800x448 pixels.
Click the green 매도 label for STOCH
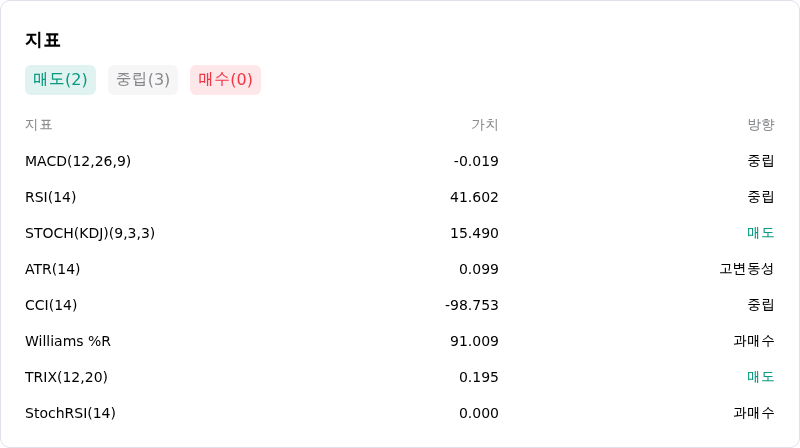tap(761, 233)
